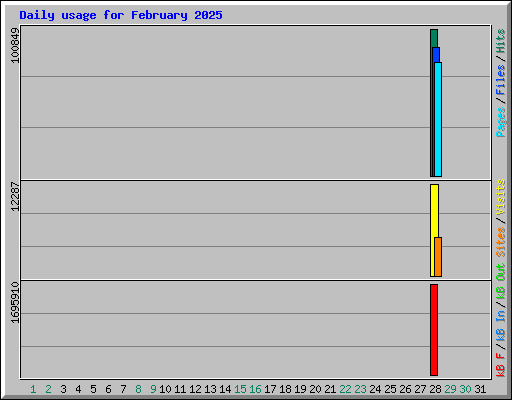Click day 20 on the x-axis
The image size is (512, 400).
(x=315, y=389)
